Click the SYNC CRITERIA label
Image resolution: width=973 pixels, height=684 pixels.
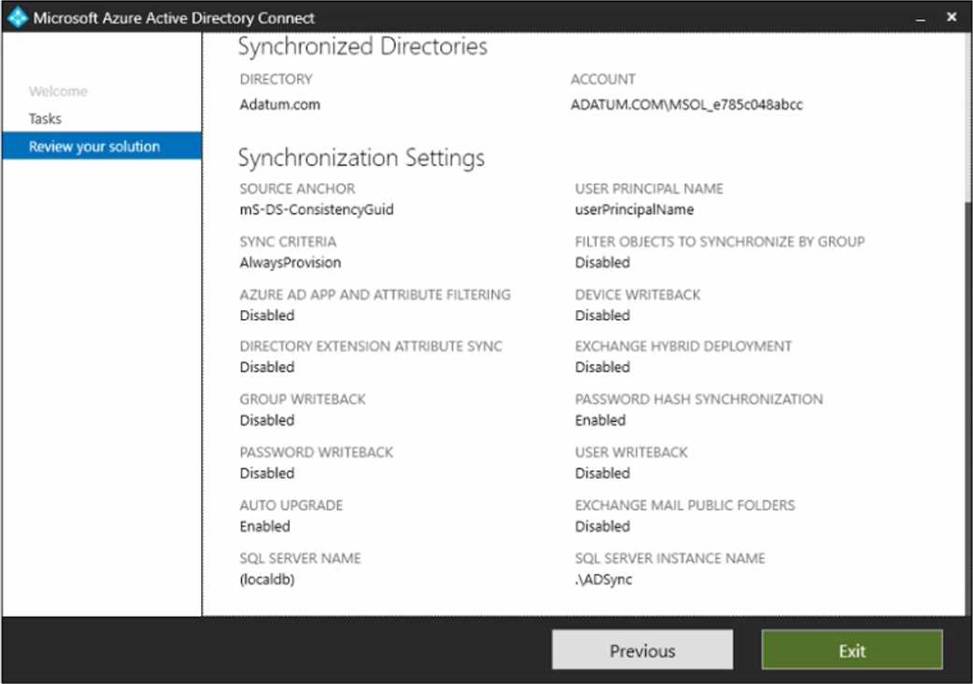coord(288,241)
